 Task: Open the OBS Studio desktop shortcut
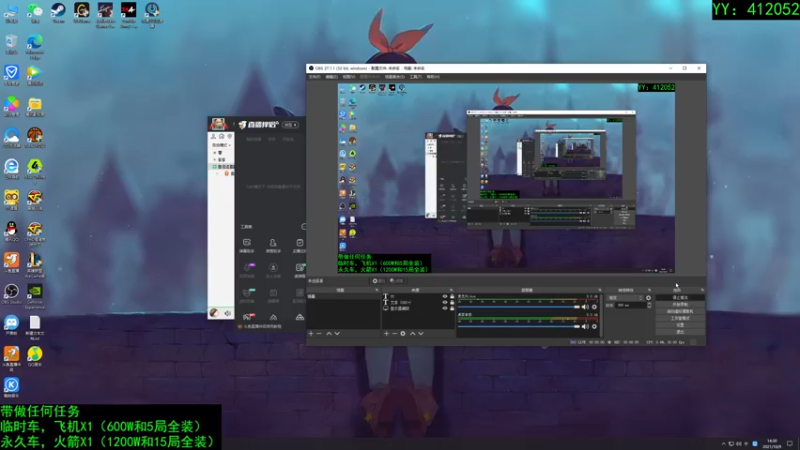tap(11, 294)
